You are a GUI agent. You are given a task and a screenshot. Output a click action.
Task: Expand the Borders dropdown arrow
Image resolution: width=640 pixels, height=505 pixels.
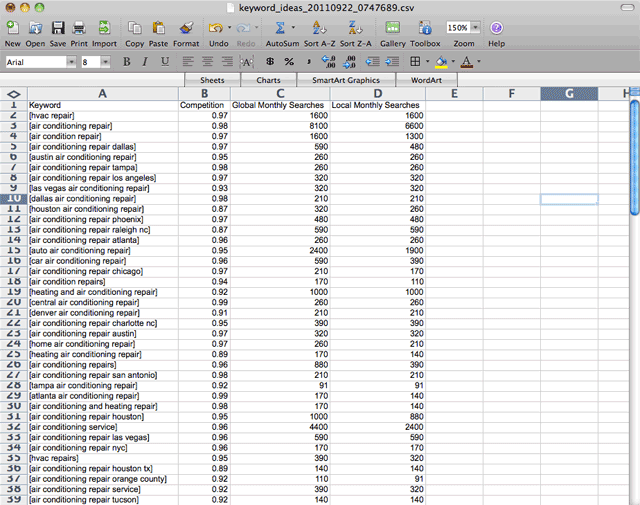click(x=427, y=62)
